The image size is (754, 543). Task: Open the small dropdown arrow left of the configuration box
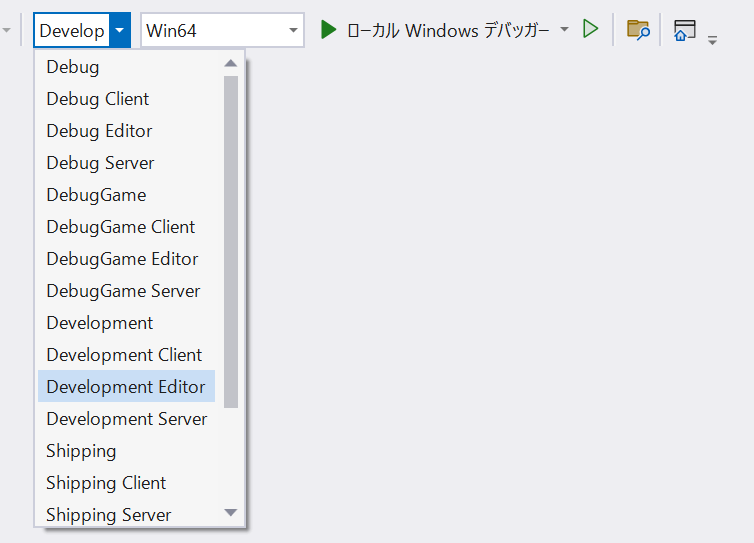click(x=6, y=30)
